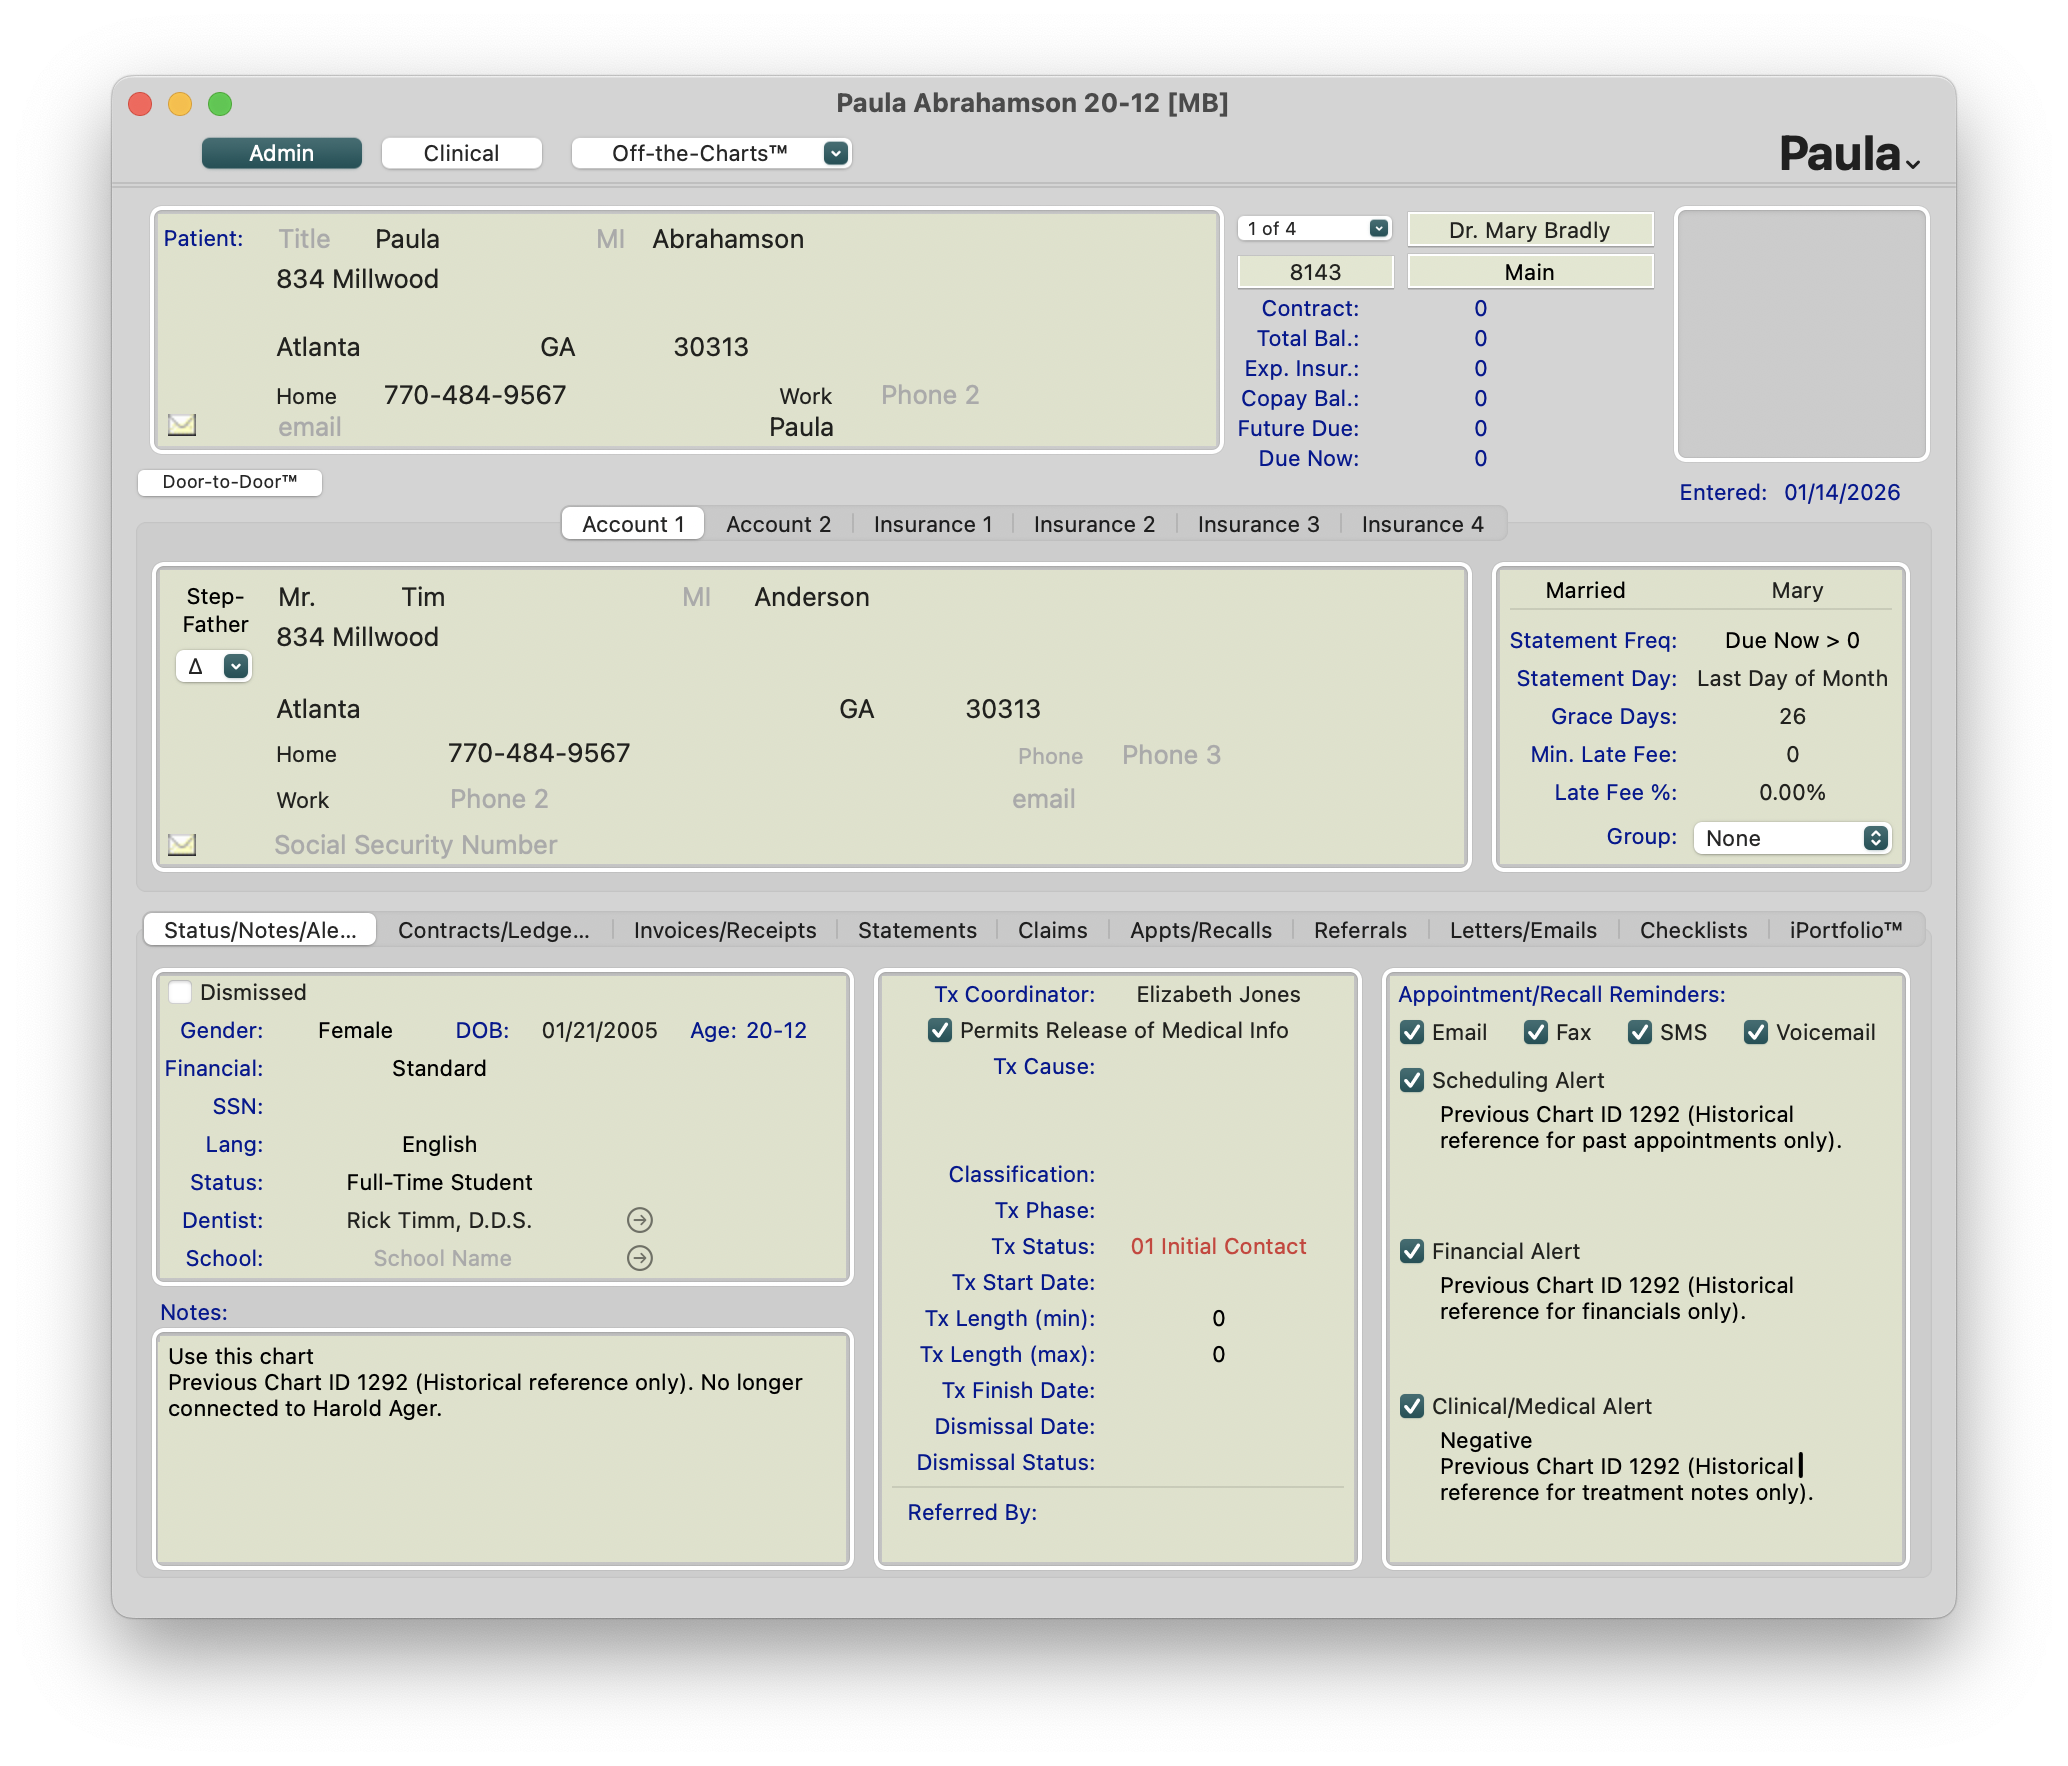2068x1766 pixels.
Task: Expand the Off-the-Charts dropdown
Action: (x=836, y=153)
